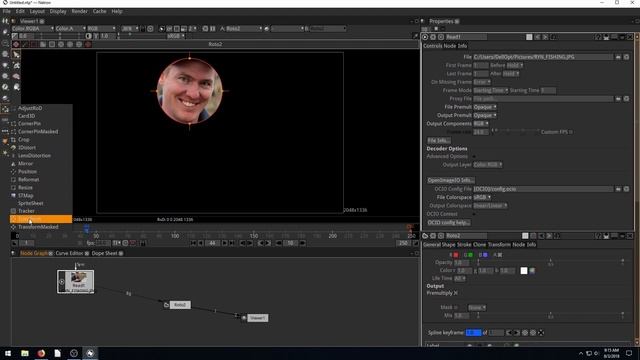The width and height of the screenshot is (640, 360).
Task: Toggle Advanced Options under Decoder Options
Action: click(474, 157)
